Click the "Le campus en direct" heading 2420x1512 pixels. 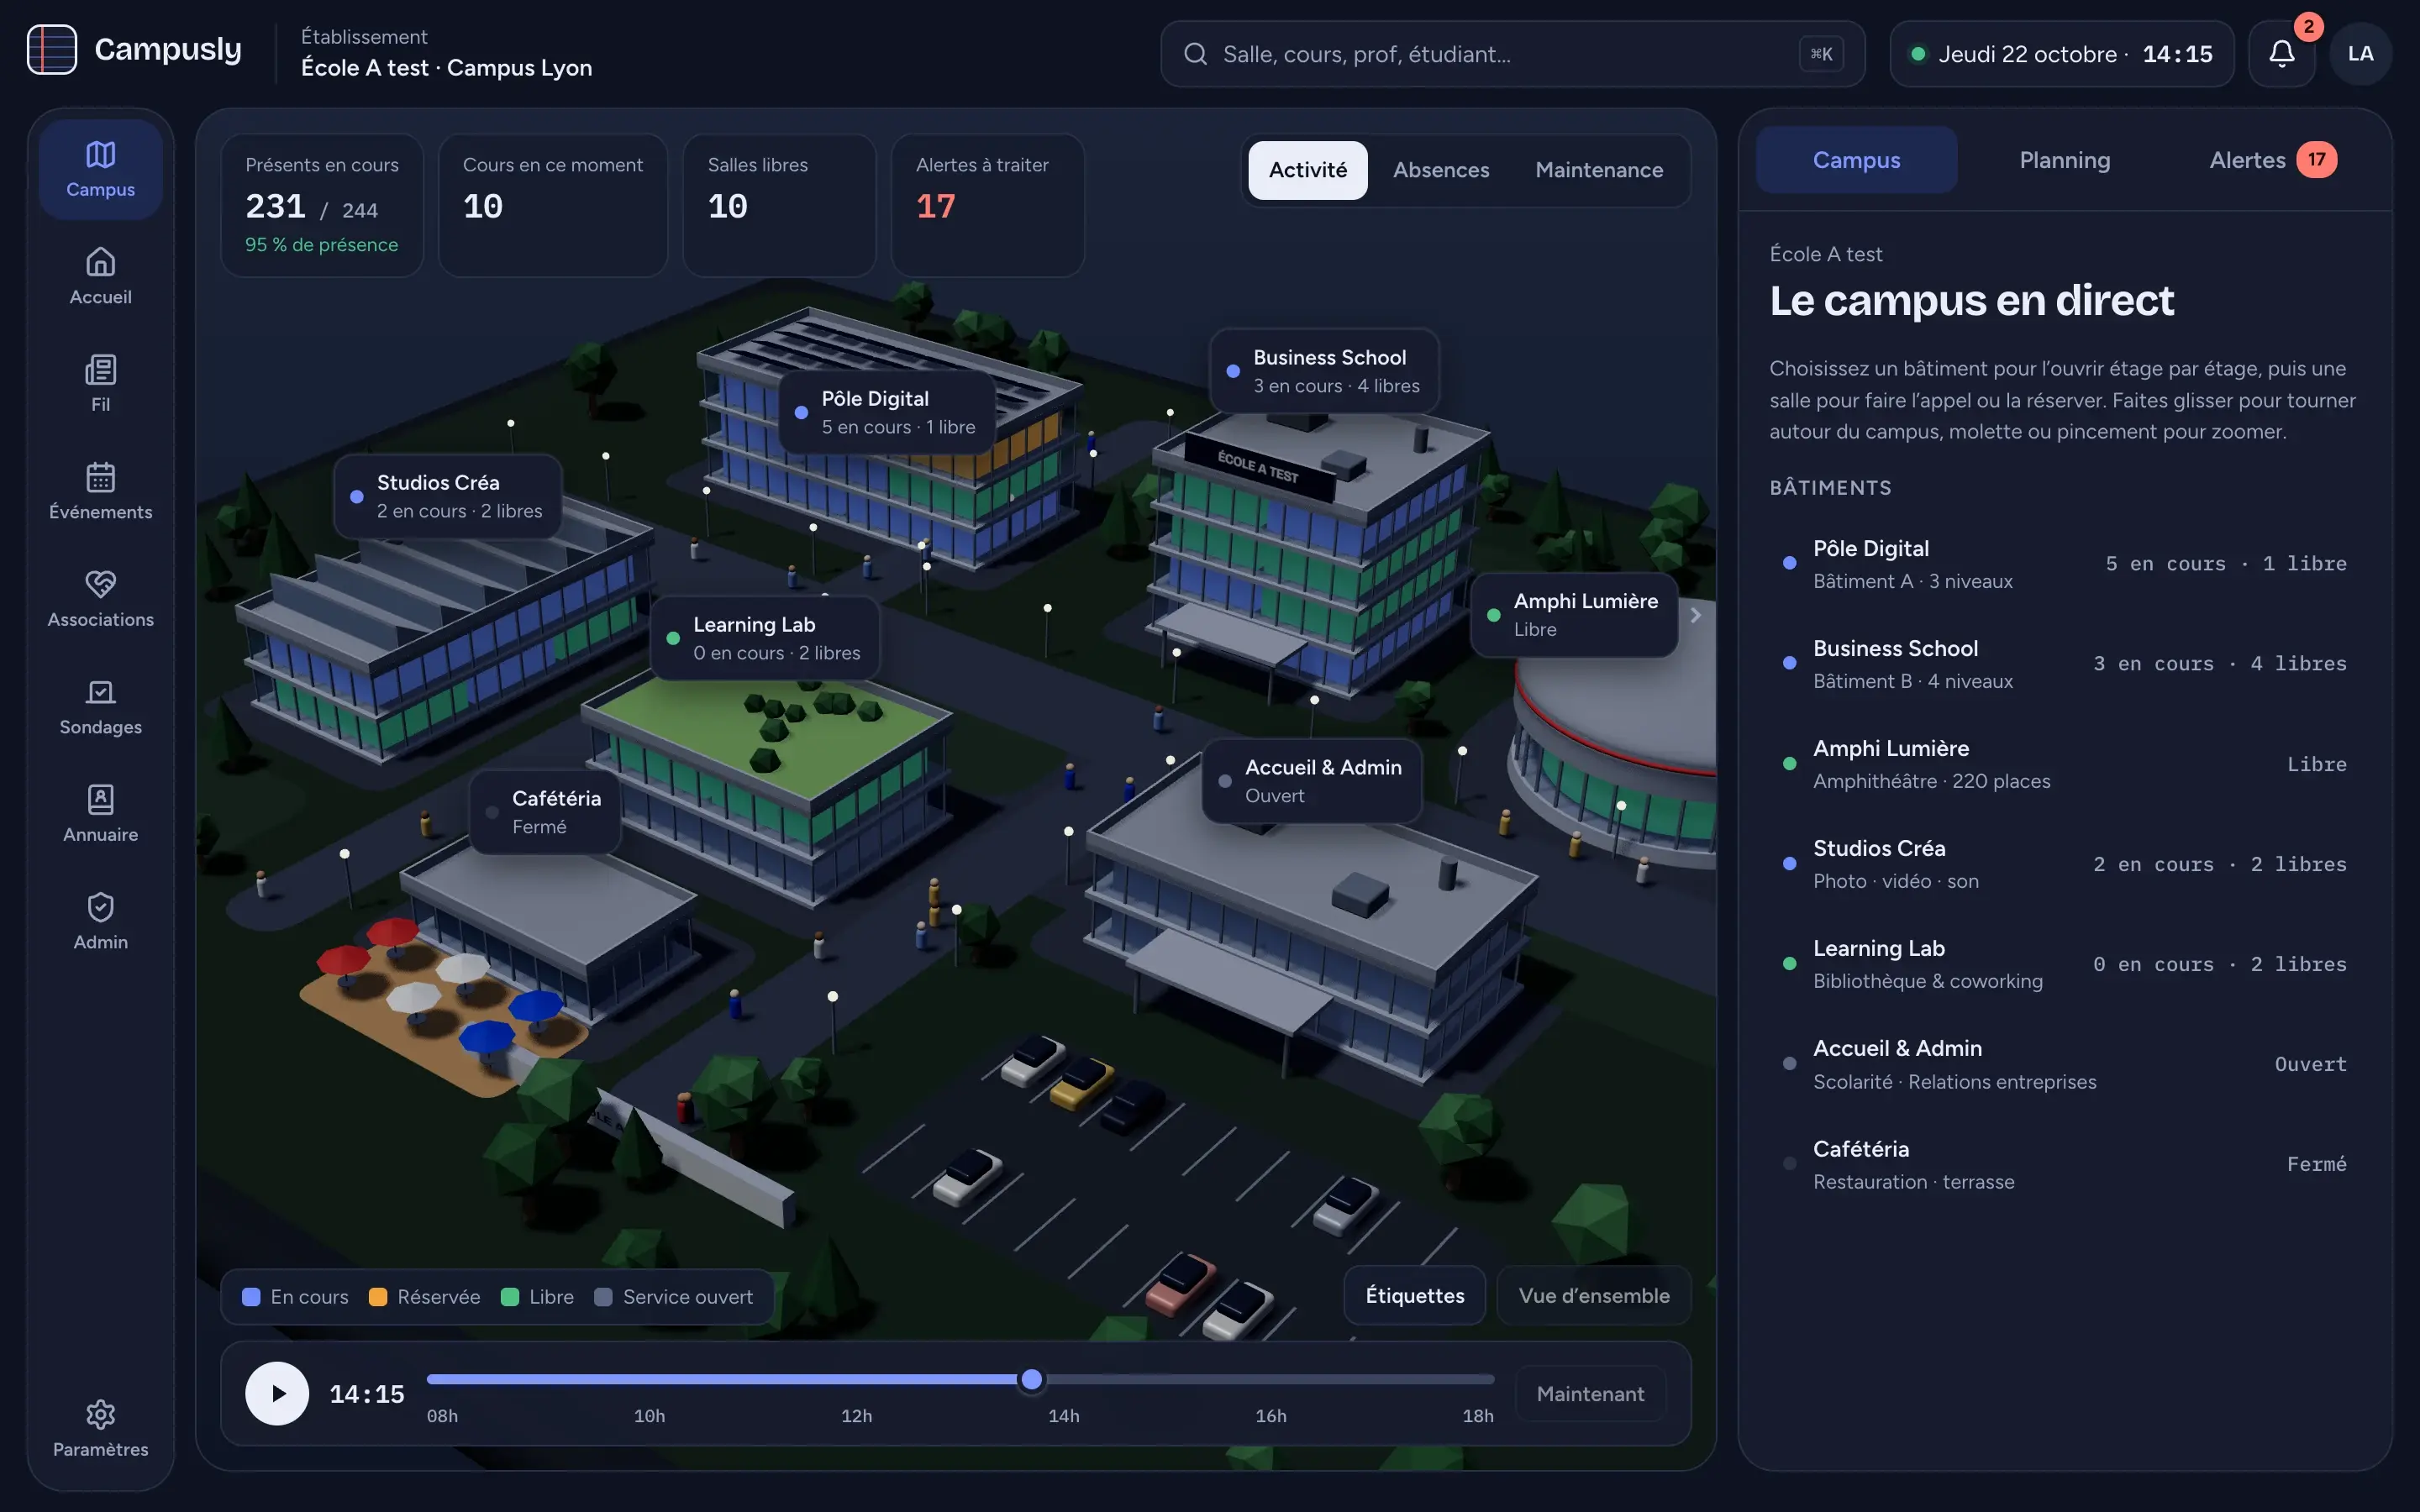pyautogui.click(x=1971, y=300)
